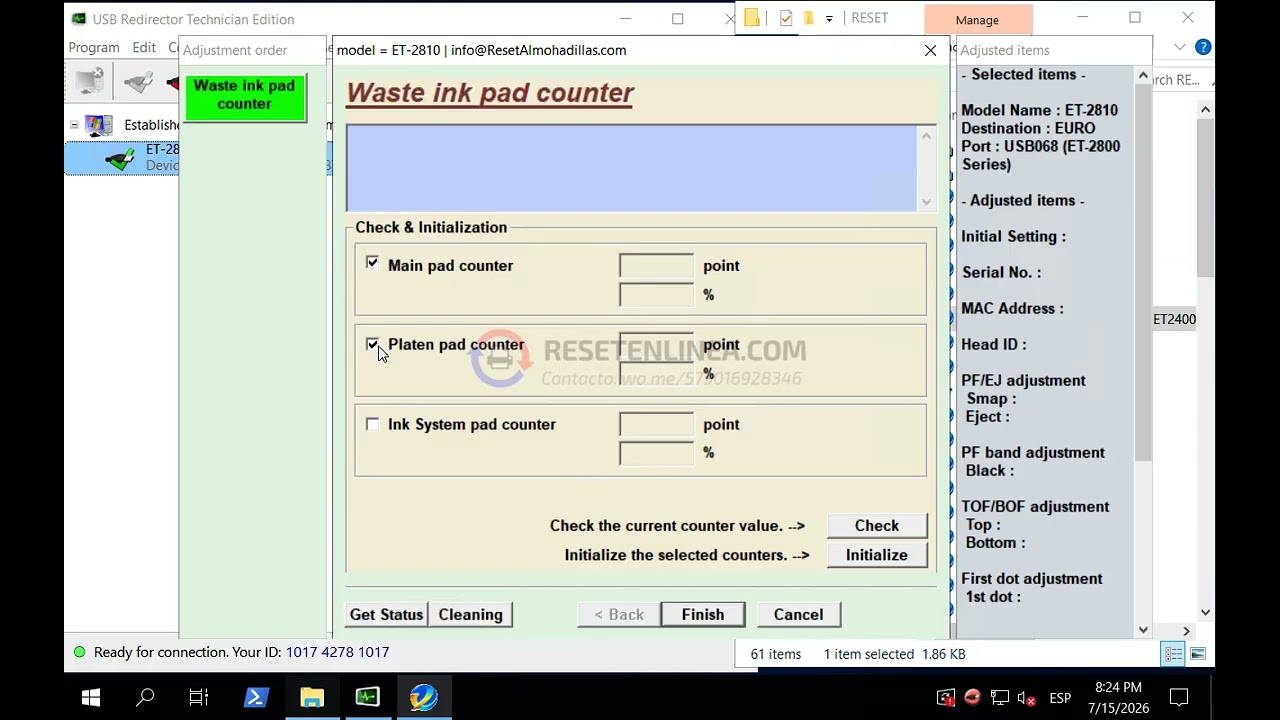Image resolution: width=1280 pixels, height=720 pixels.
Task: Enable the Ink System pad counter checkbox
Action: click(x=373, y=424)
